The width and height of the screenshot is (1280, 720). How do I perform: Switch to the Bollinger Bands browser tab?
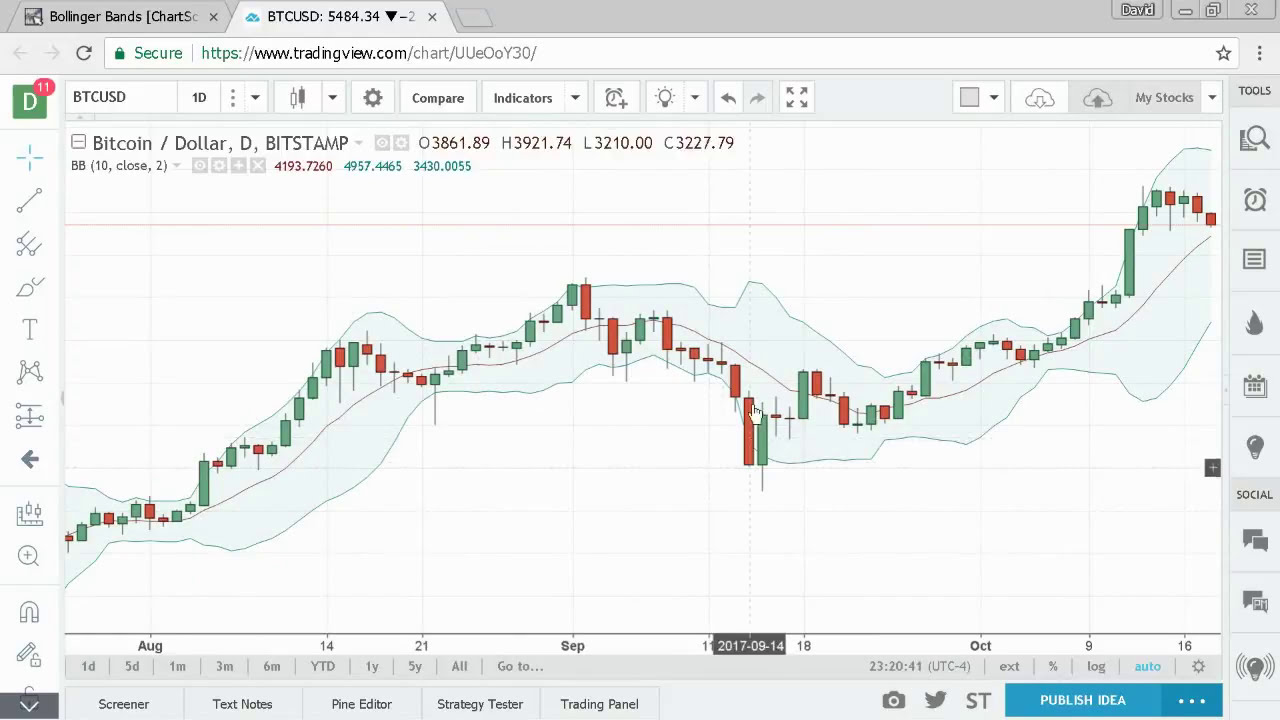click(x=123, y=17)
